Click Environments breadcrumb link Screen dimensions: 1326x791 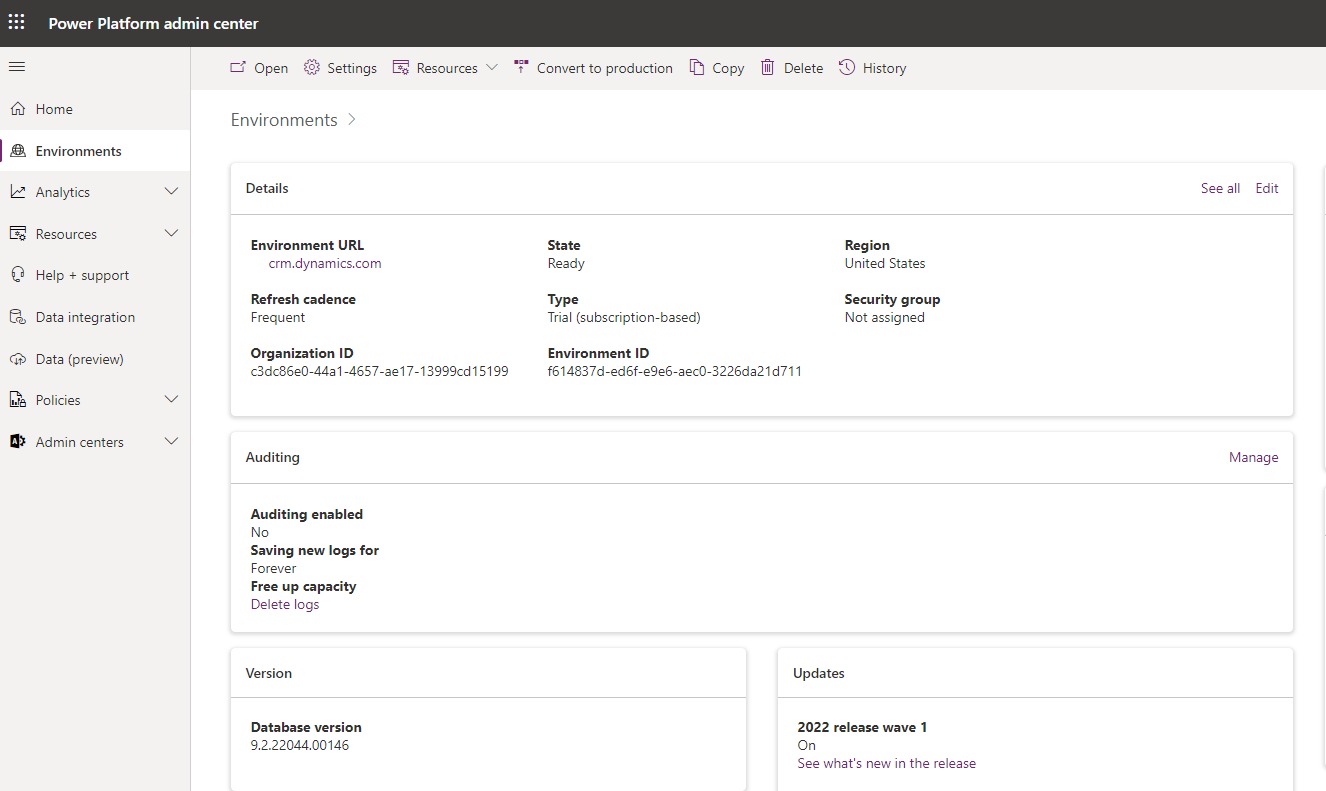point(284,120)
